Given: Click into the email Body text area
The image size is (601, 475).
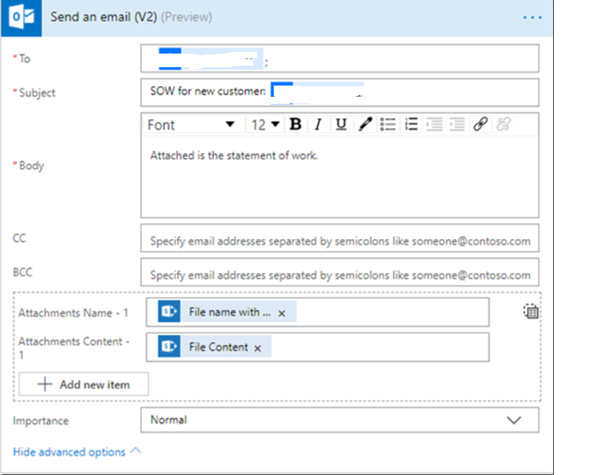Looking at the screenshot, I should 340,176.
